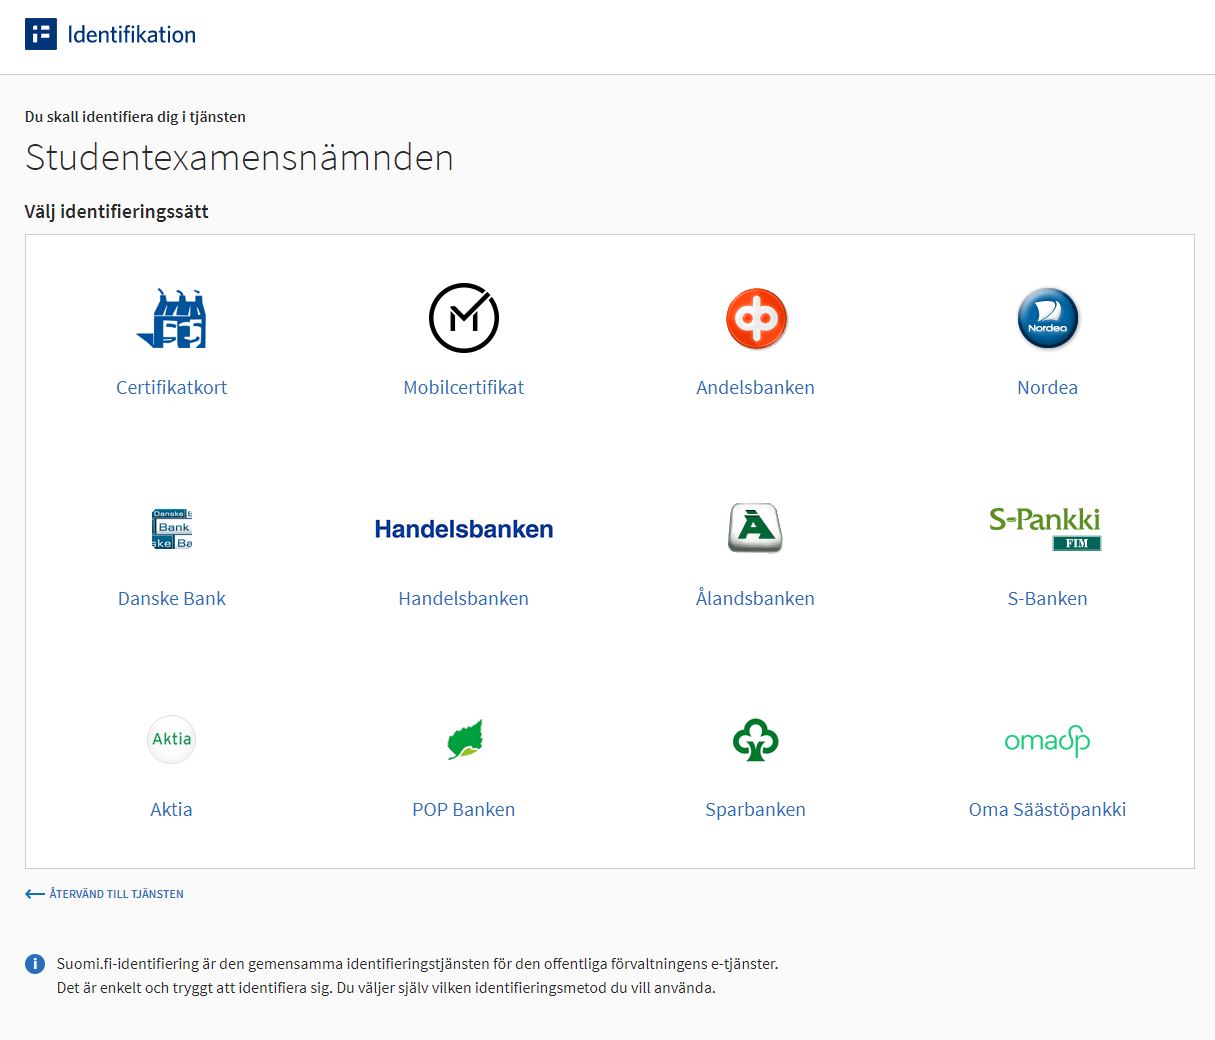Pick the omaSp logo

(x=1047, y=740)
